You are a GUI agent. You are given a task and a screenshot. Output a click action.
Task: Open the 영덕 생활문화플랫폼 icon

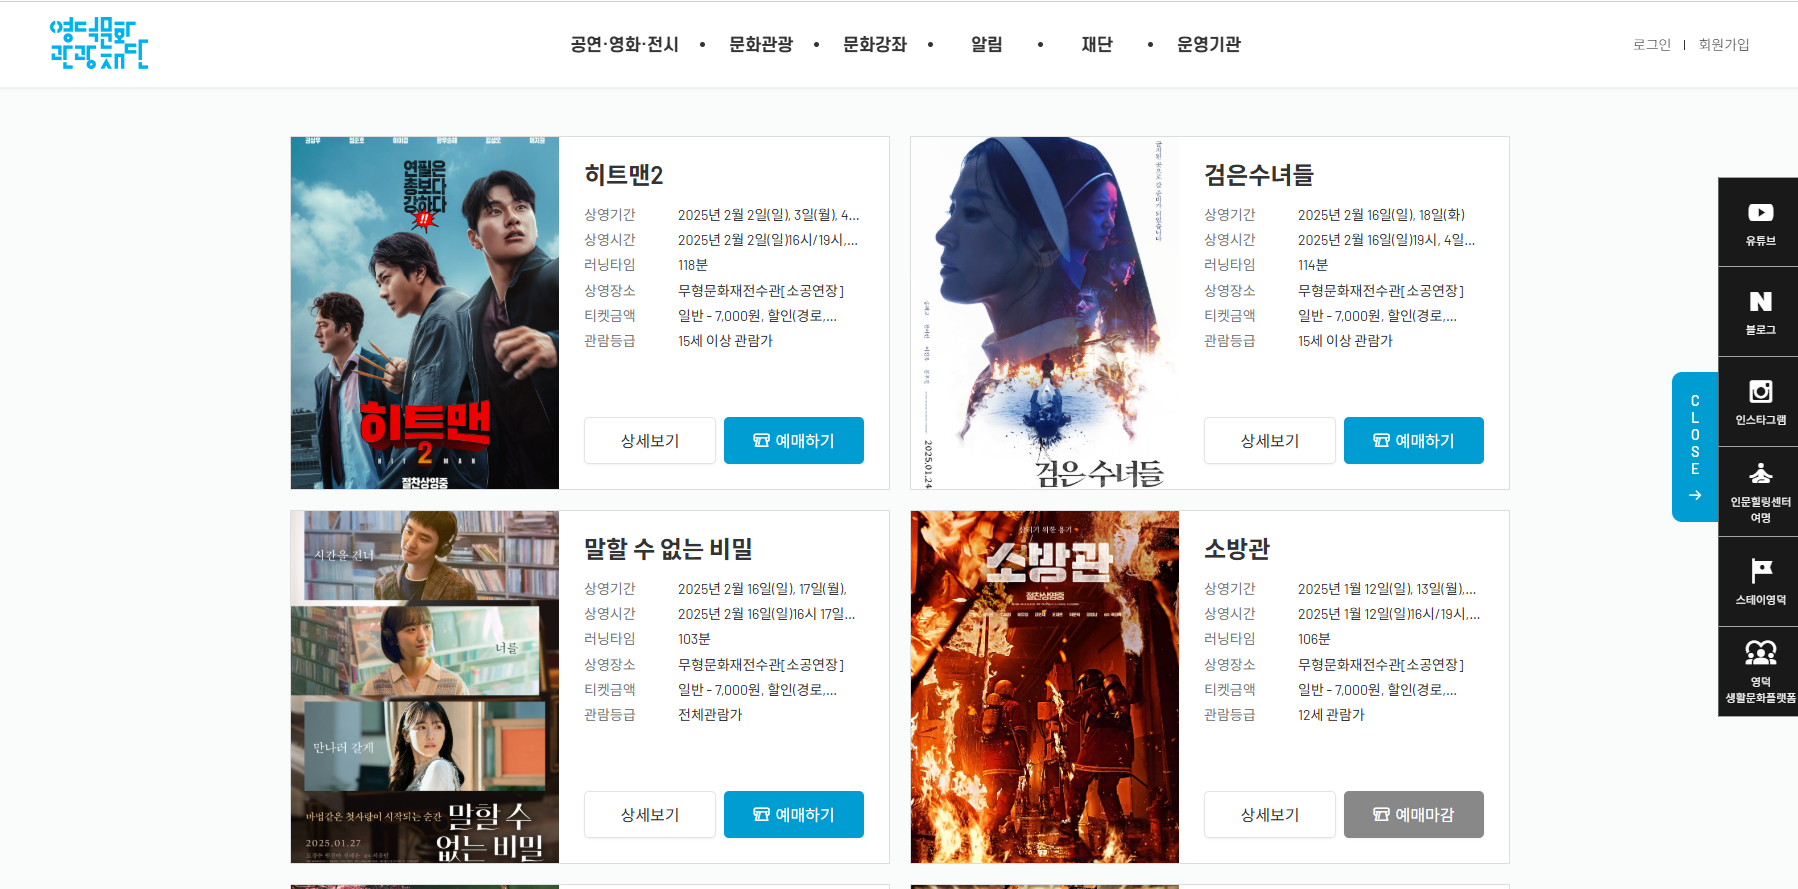[1760, 671]
